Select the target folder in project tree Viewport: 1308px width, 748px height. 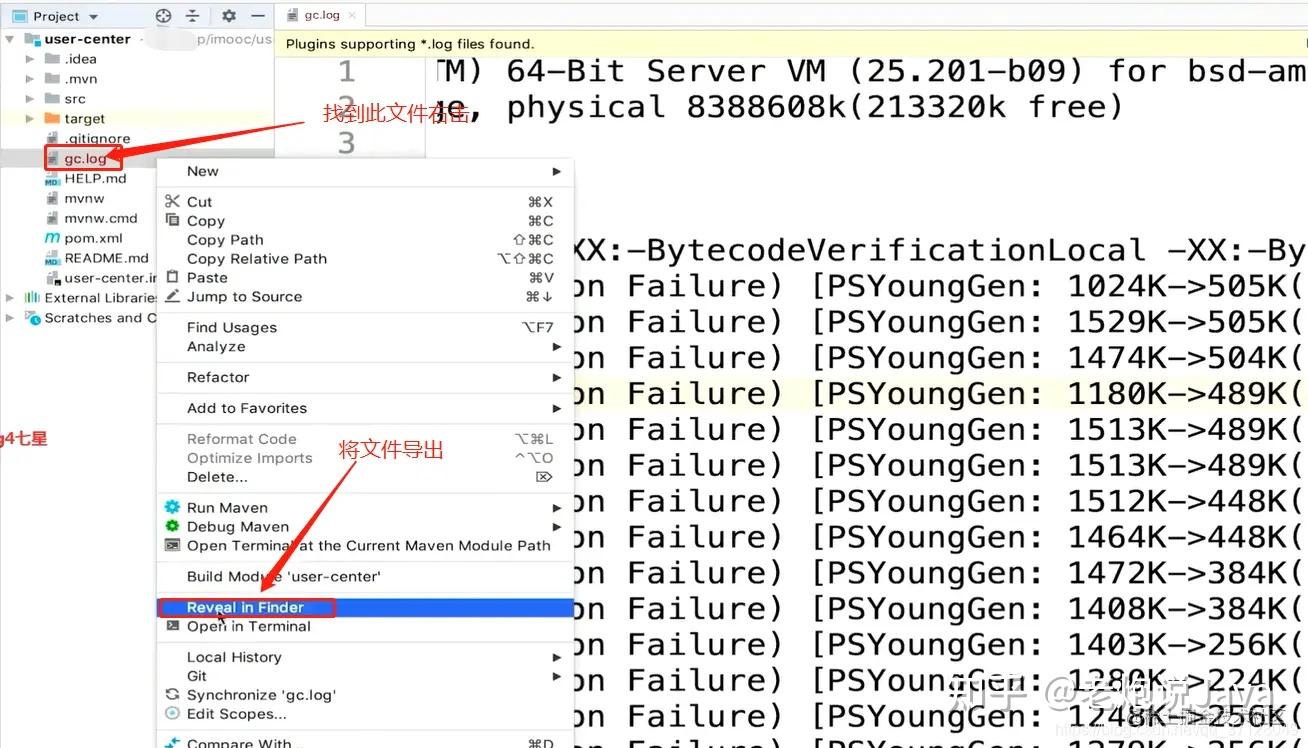click(84, 119)
